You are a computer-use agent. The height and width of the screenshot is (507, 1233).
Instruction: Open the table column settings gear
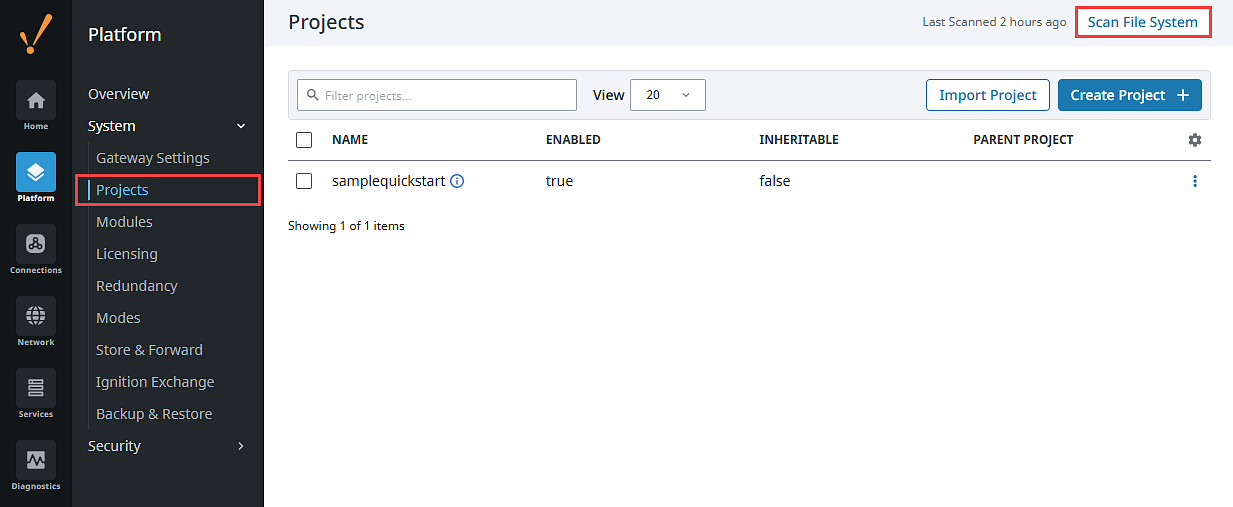click(x=1194, y=140)
